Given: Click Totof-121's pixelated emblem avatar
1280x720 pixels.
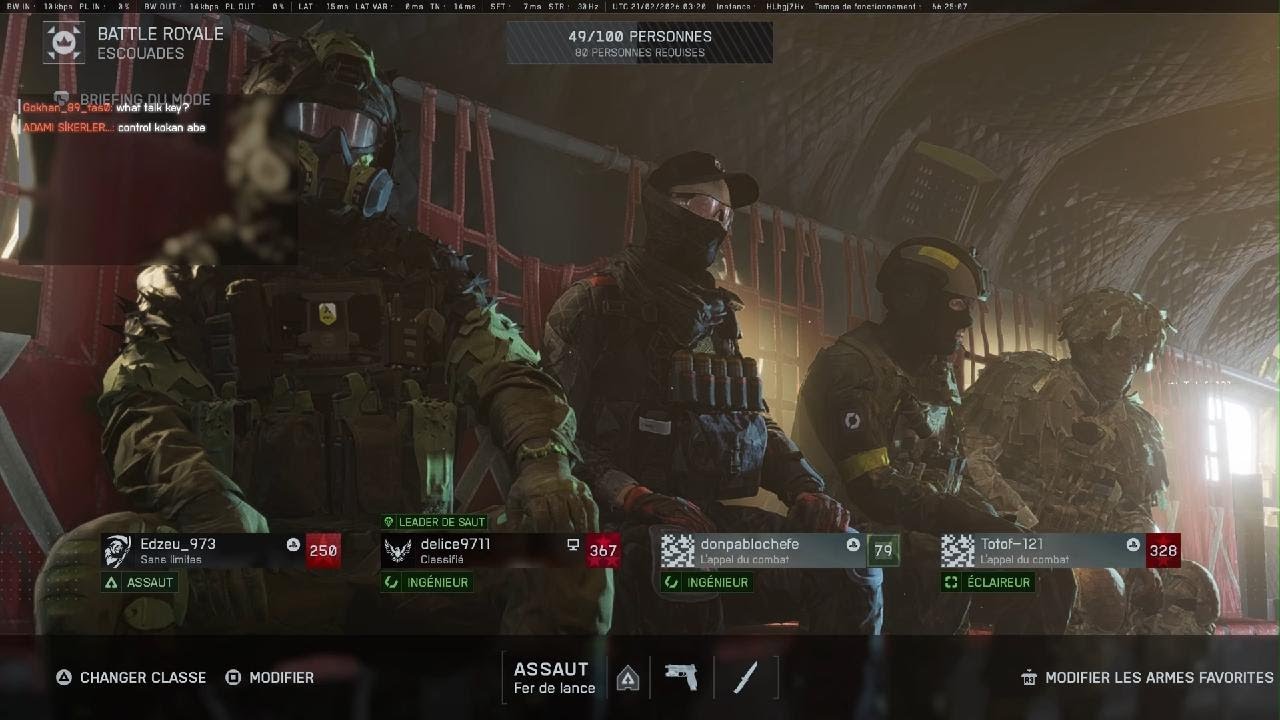Looking at the screenshot, I should click(958, 550).
